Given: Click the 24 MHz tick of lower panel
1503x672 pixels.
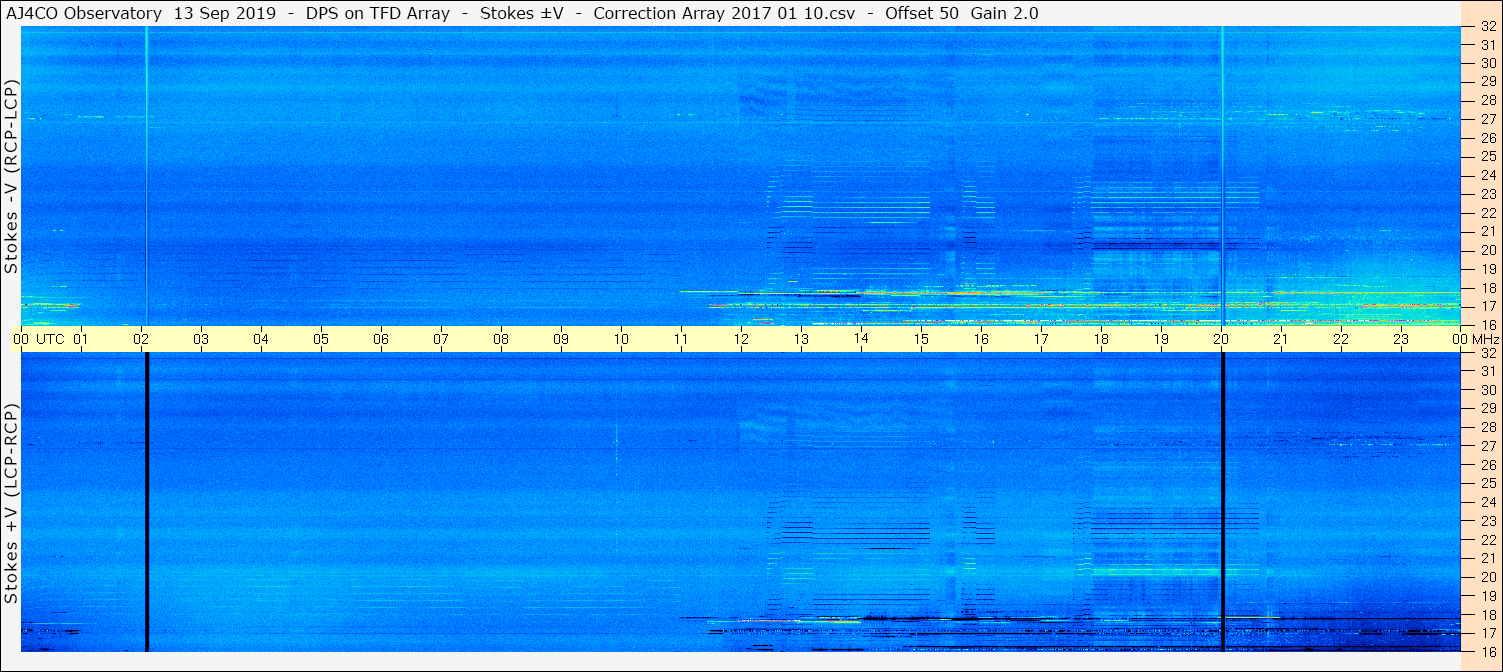Looking at the screenshot, I should 1487,502.
